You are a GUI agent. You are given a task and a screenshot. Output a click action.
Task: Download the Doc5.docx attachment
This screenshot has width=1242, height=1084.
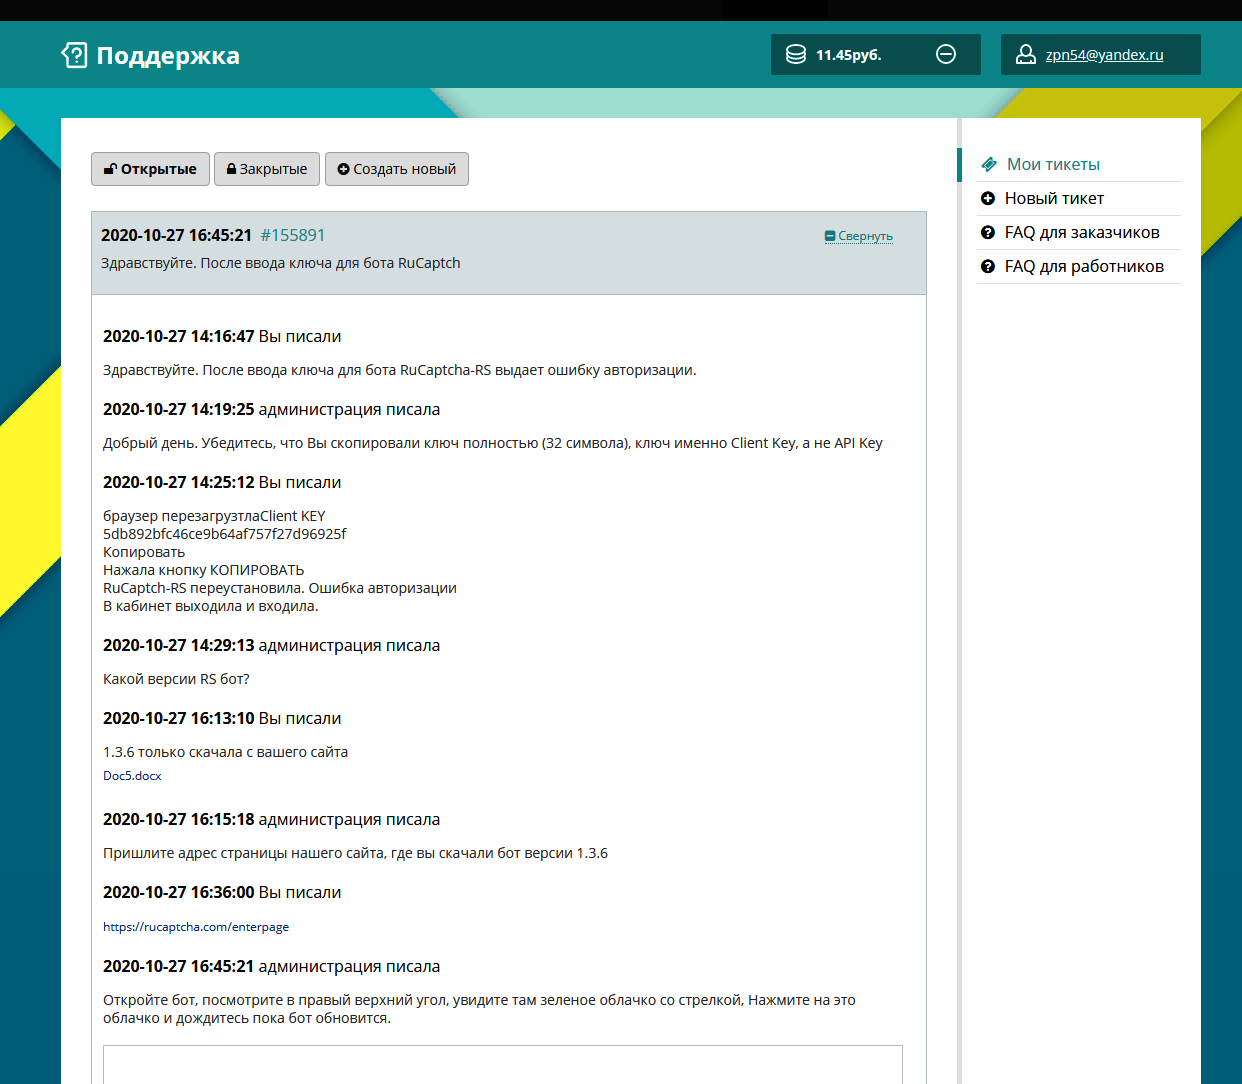(132, 776)
